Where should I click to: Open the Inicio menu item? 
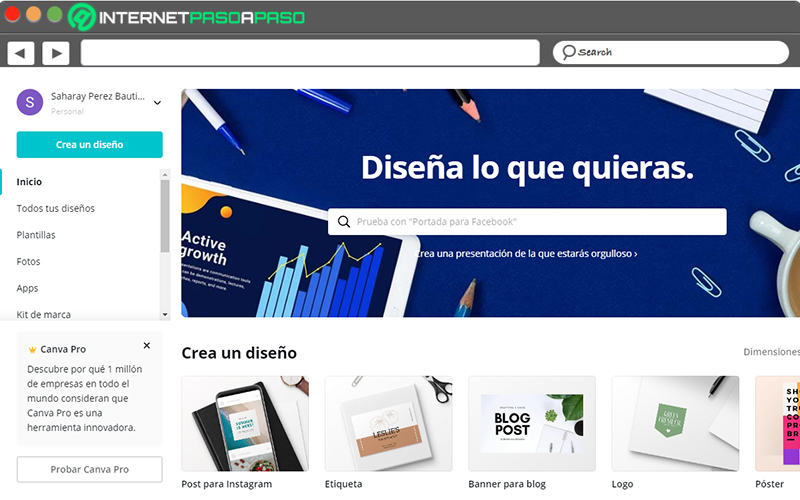[29, 182]
